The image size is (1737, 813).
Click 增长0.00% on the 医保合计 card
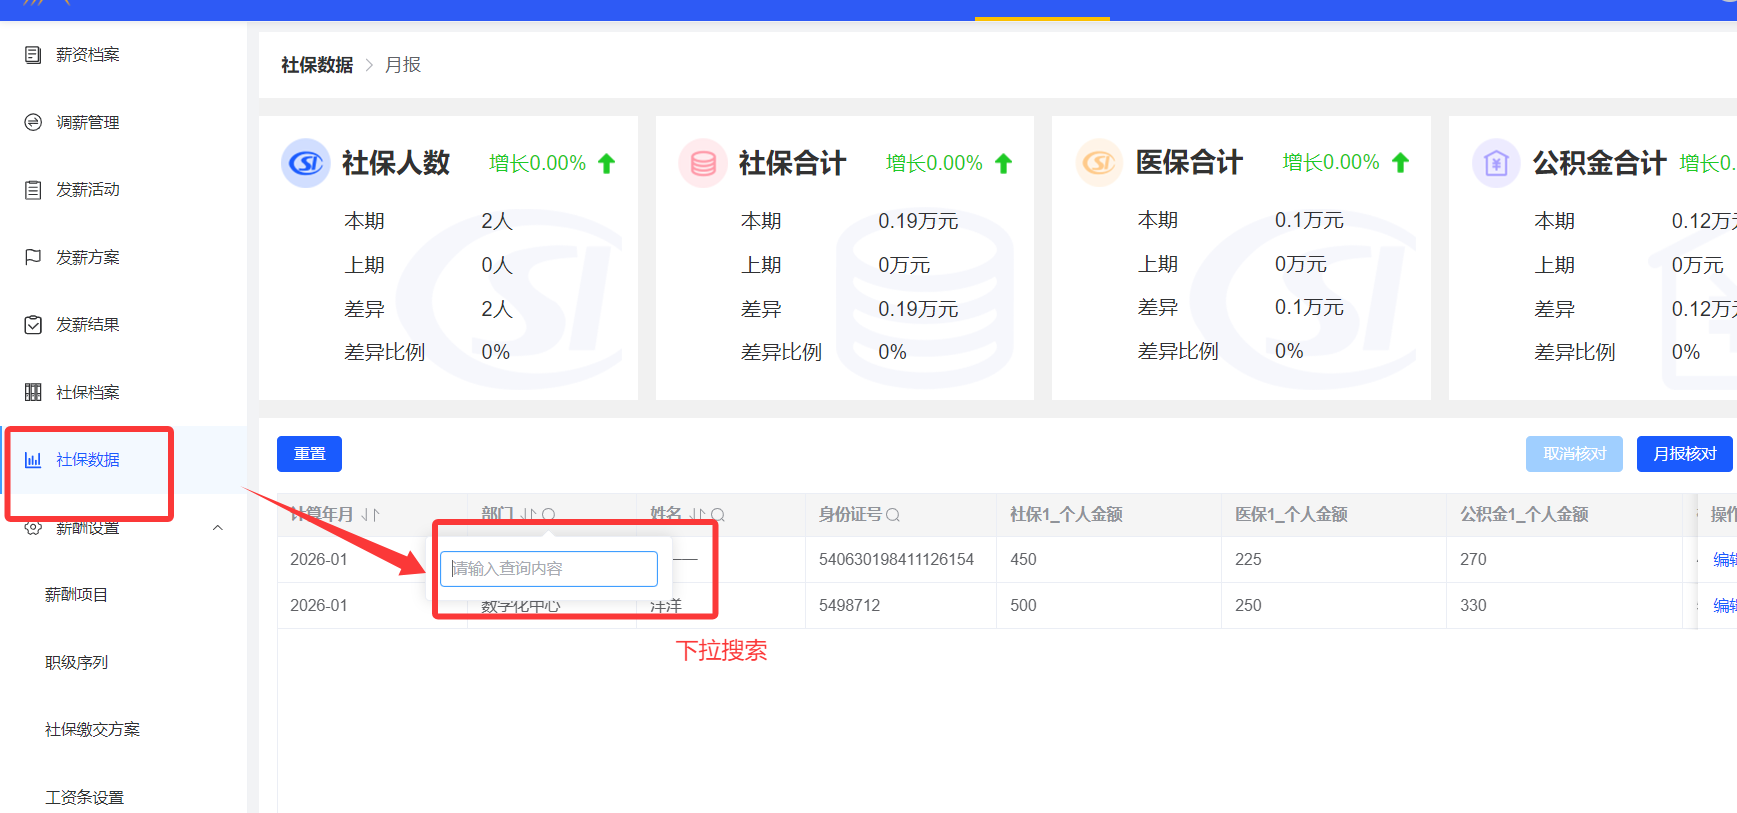pyautogui.click(x=1331, y=162)
